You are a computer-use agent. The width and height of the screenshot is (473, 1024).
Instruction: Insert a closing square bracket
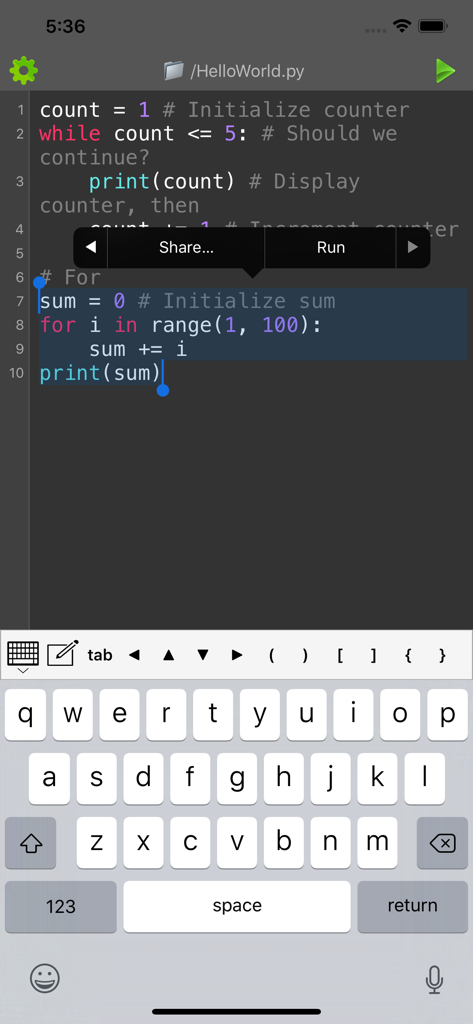tap(374, 655)
